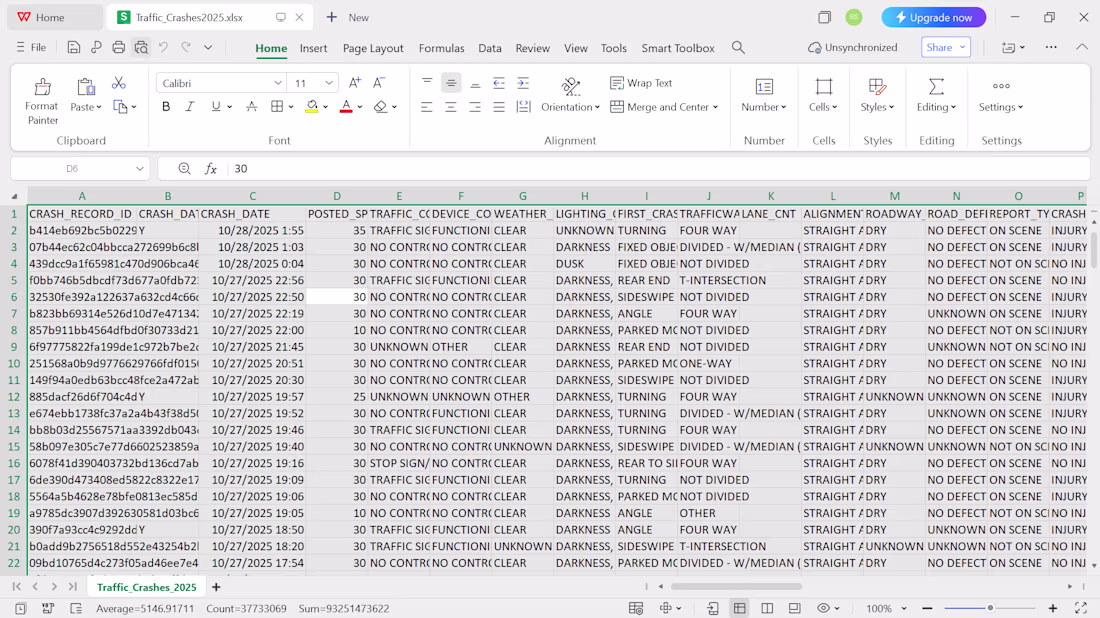Open the Name Box dropdown arrow
Screen dimensions: 1100x618
click(140, 168)
